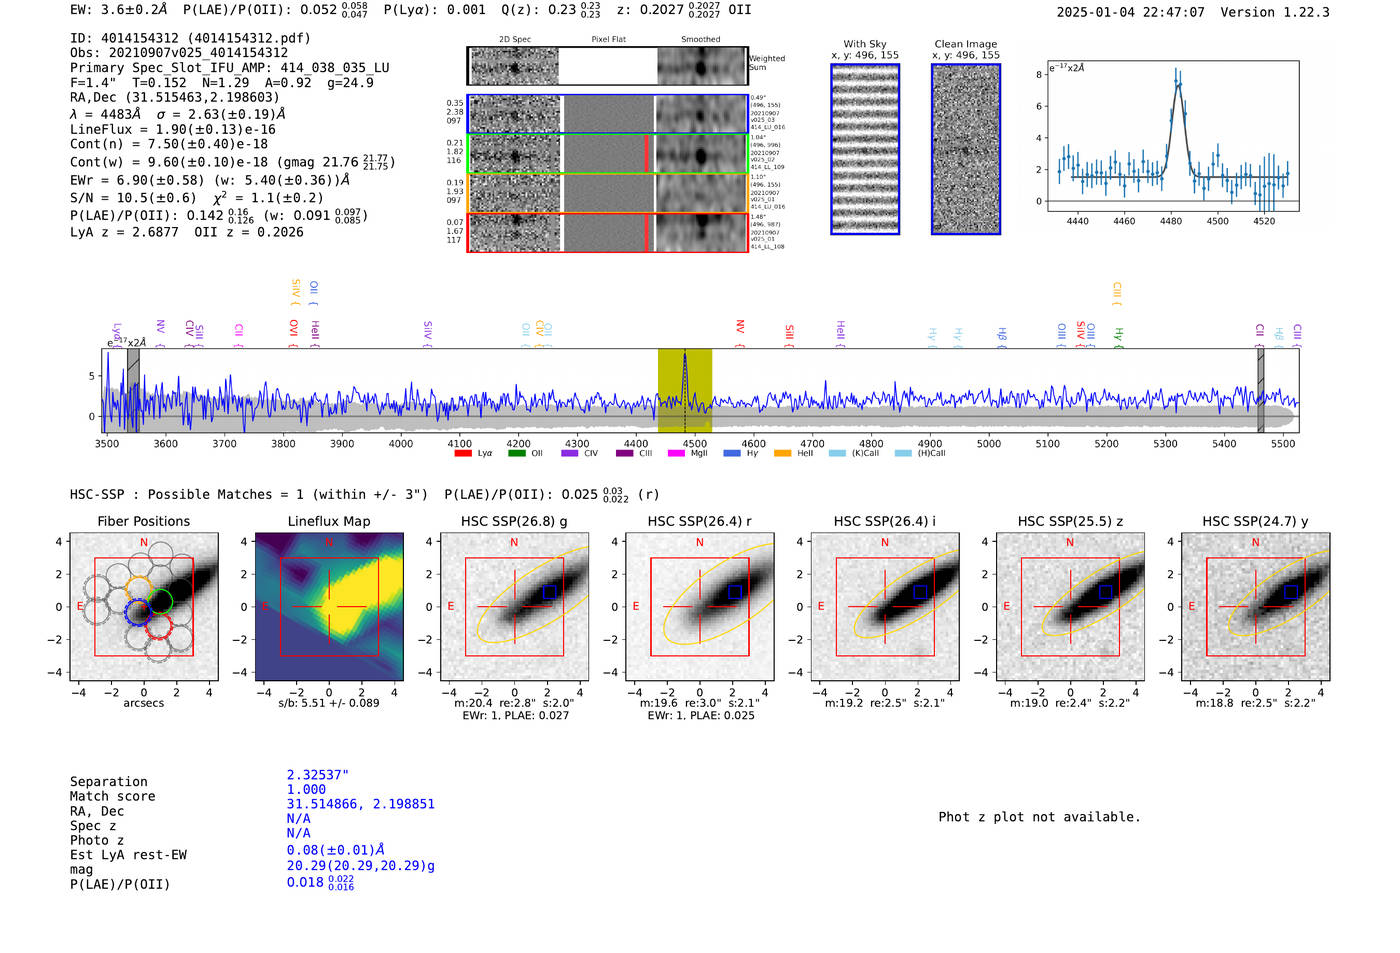
Task: Click the "Phot z plot not available." message
Action: (x=1039, y=817)
